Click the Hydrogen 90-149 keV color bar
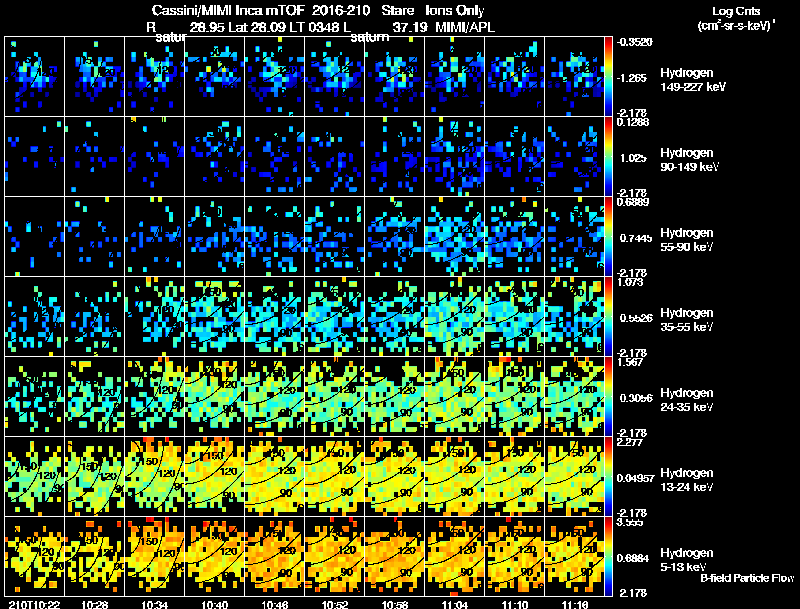Screen dimensions: 800x609 click(x=608, y=157)
